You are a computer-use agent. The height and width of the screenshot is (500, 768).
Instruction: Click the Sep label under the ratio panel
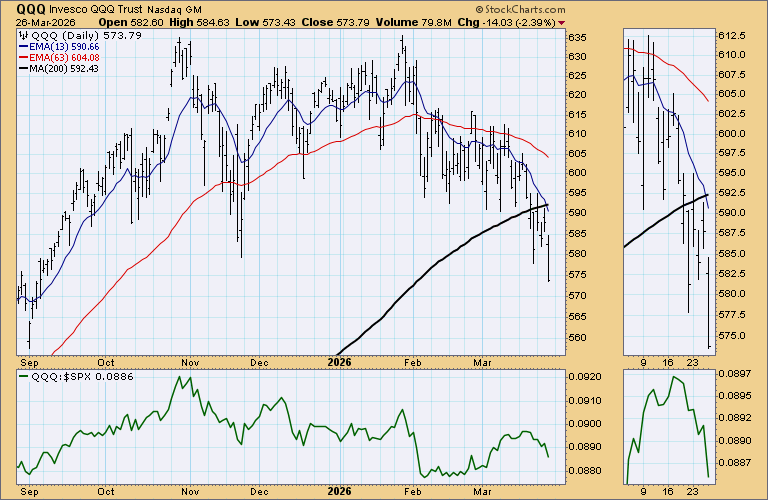pos(29,491)
